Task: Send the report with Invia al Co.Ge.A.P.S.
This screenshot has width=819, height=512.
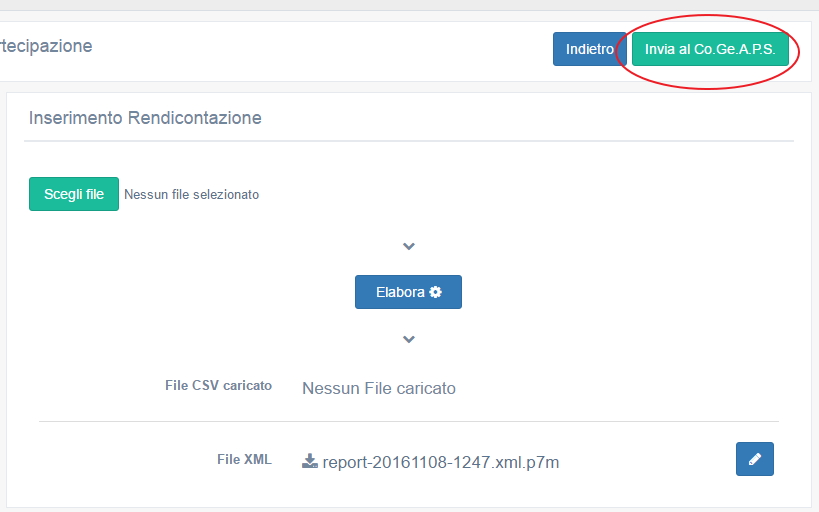Action: click(710, 49)
